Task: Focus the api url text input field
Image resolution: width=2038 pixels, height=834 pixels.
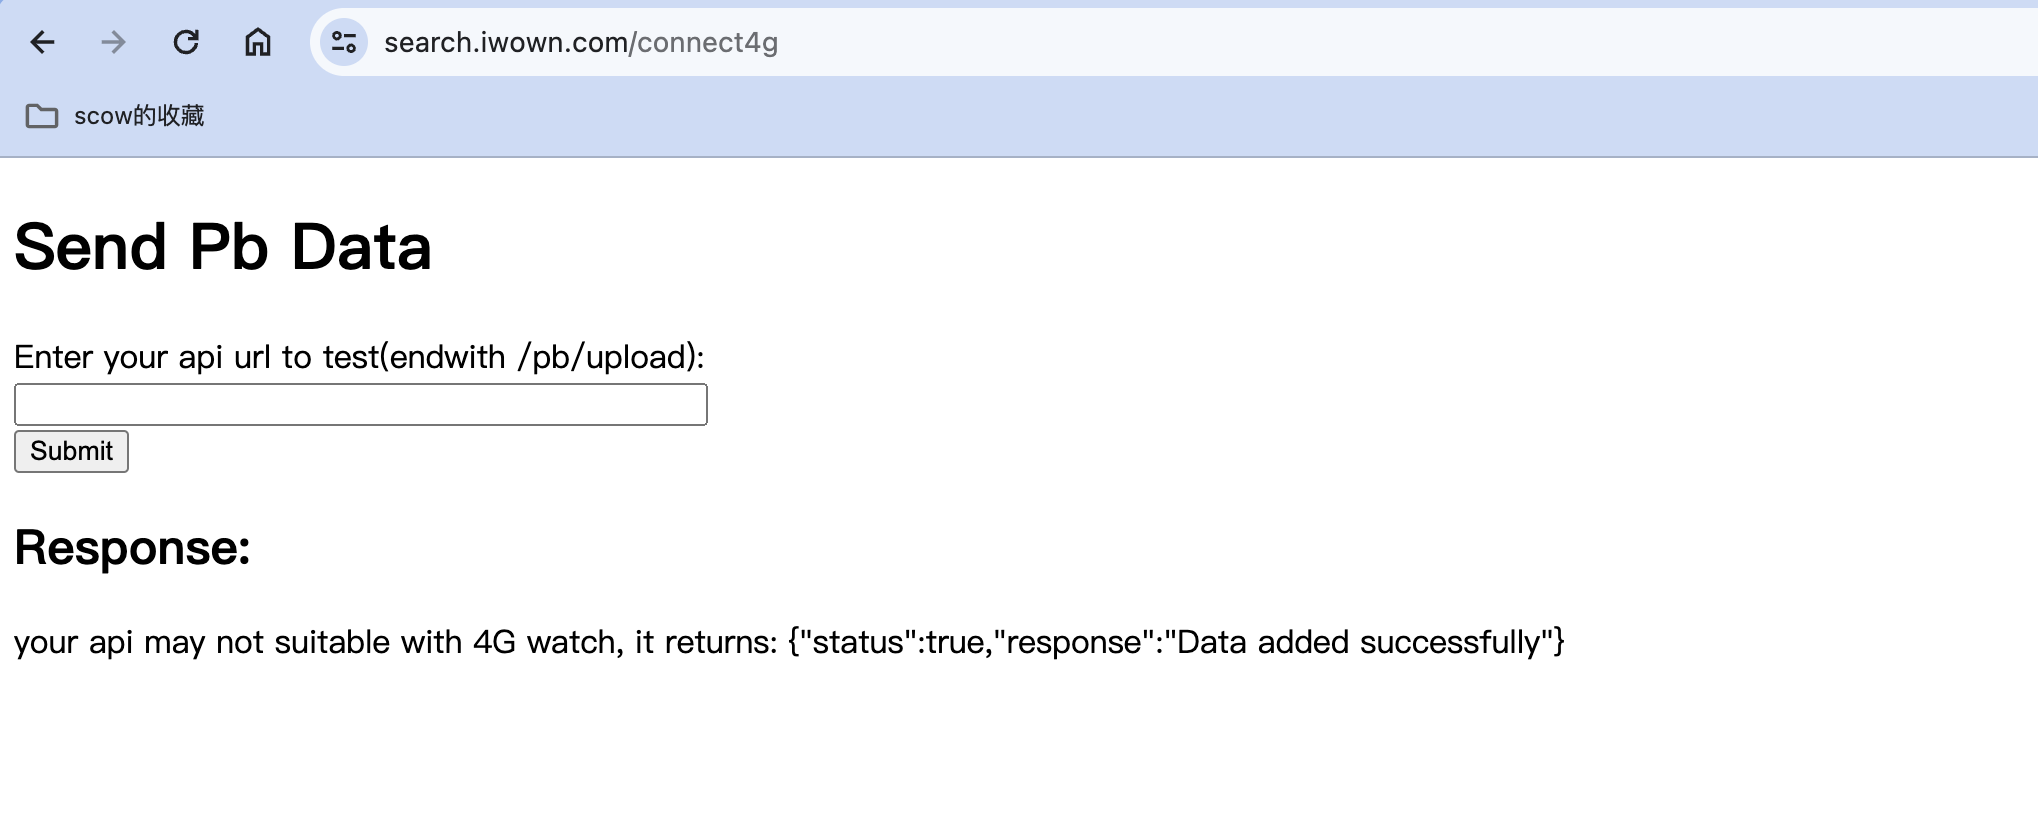Action: pos(360,405)
